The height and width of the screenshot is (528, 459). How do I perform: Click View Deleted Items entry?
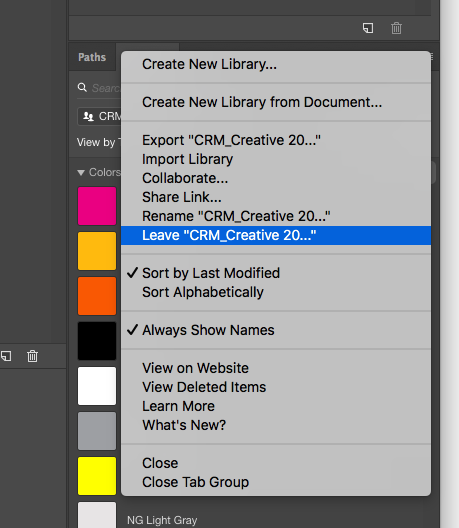click(276, 387)
